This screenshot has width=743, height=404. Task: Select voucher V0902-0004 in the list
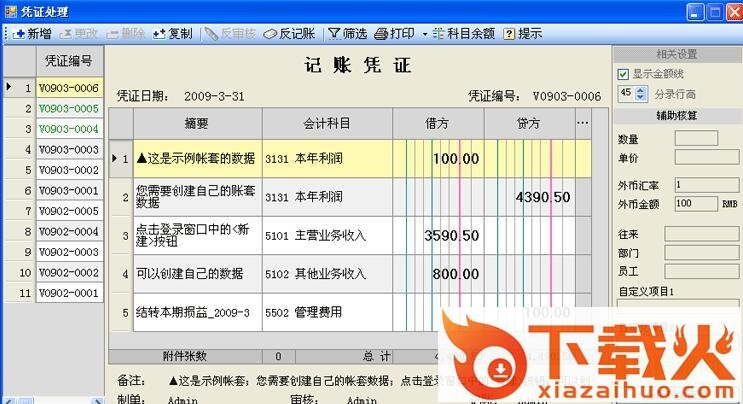pos(69,232)
